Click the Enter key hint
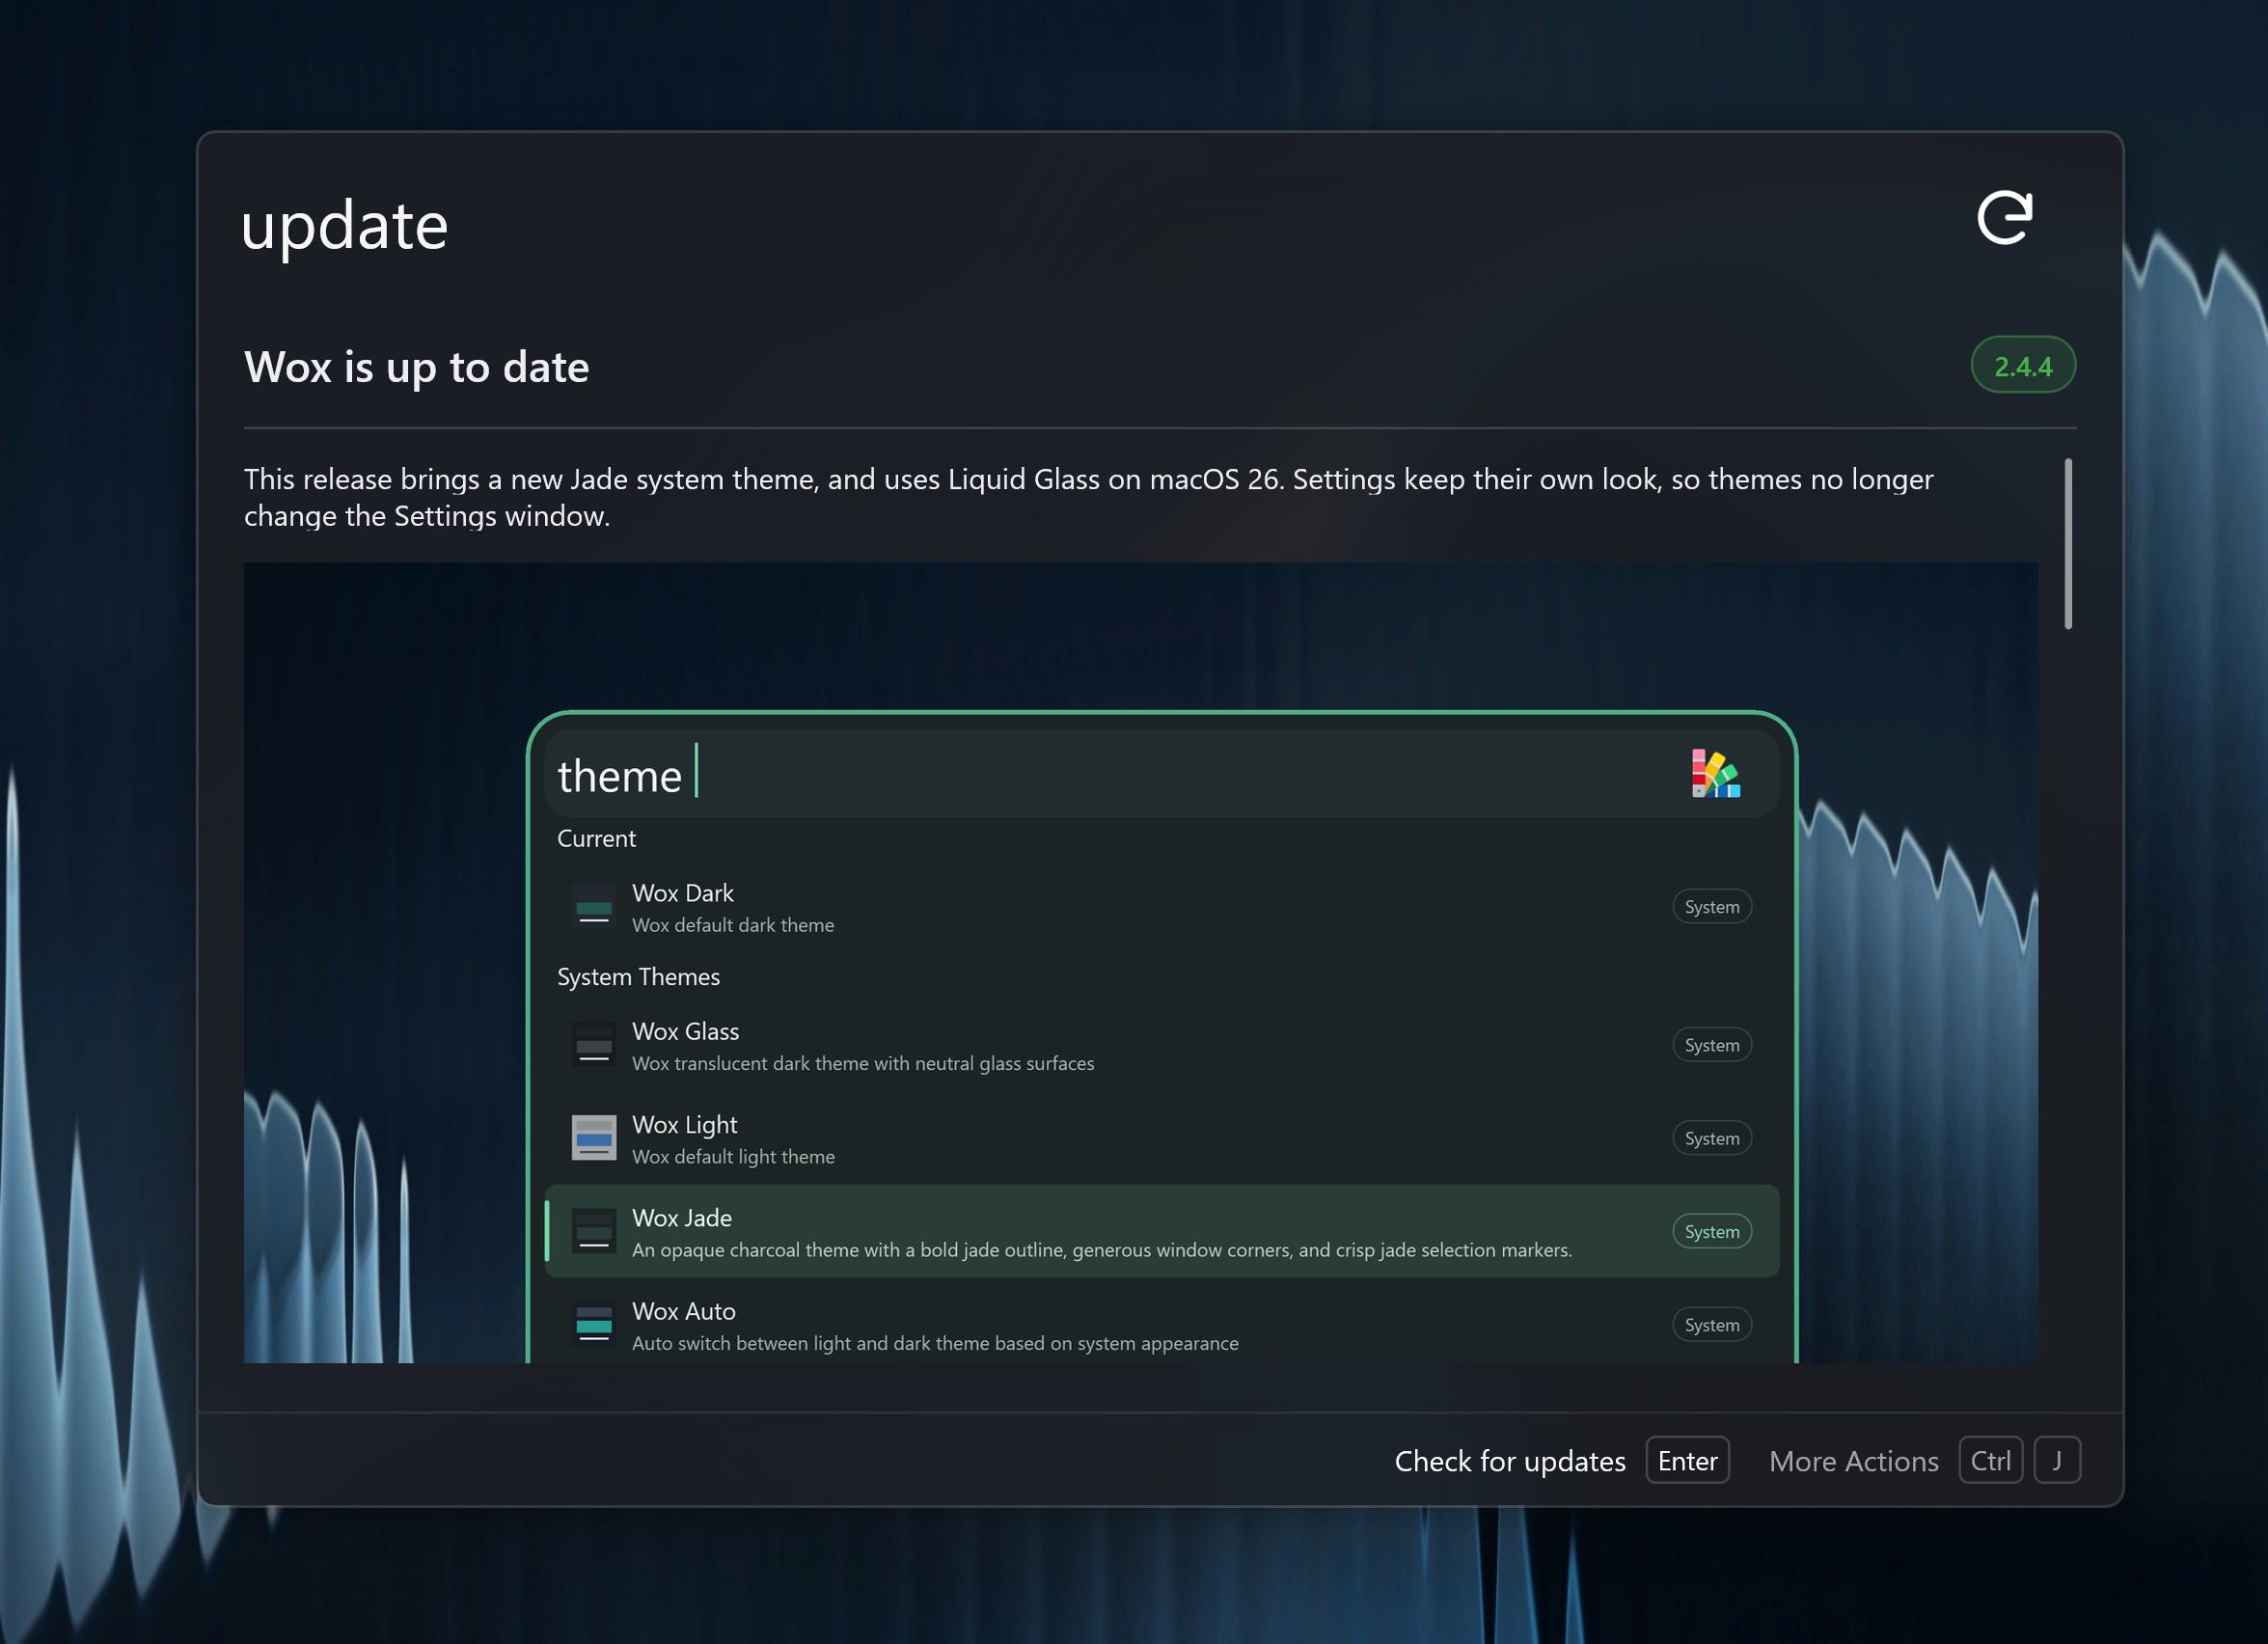Screen dimensions: 2268x1644 [1688, 1461]
